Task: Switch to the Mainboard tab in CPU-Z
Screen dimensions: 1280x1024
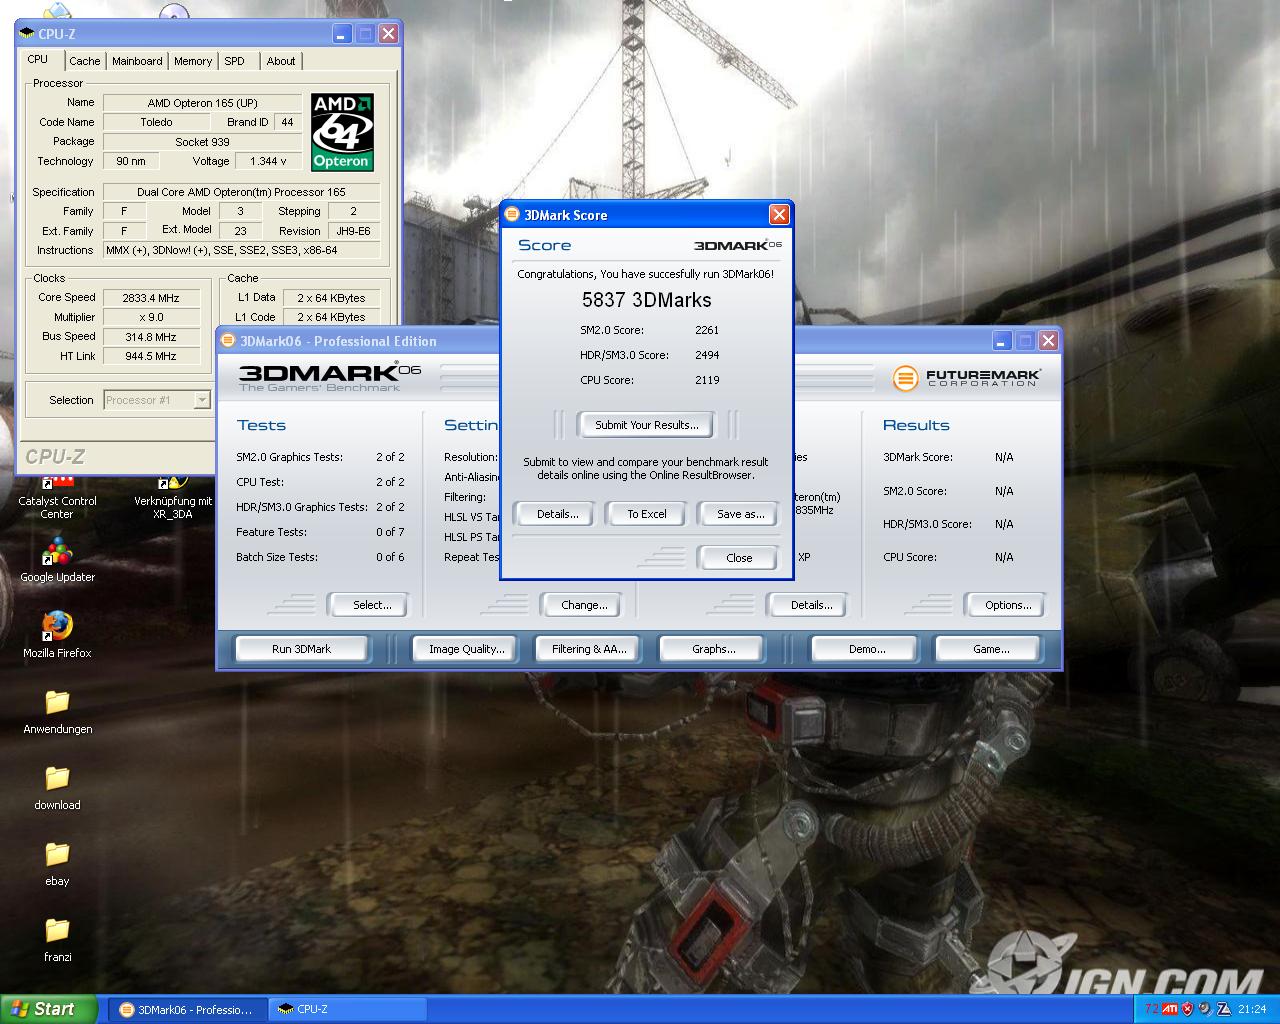Action: [x=137, y=61]
